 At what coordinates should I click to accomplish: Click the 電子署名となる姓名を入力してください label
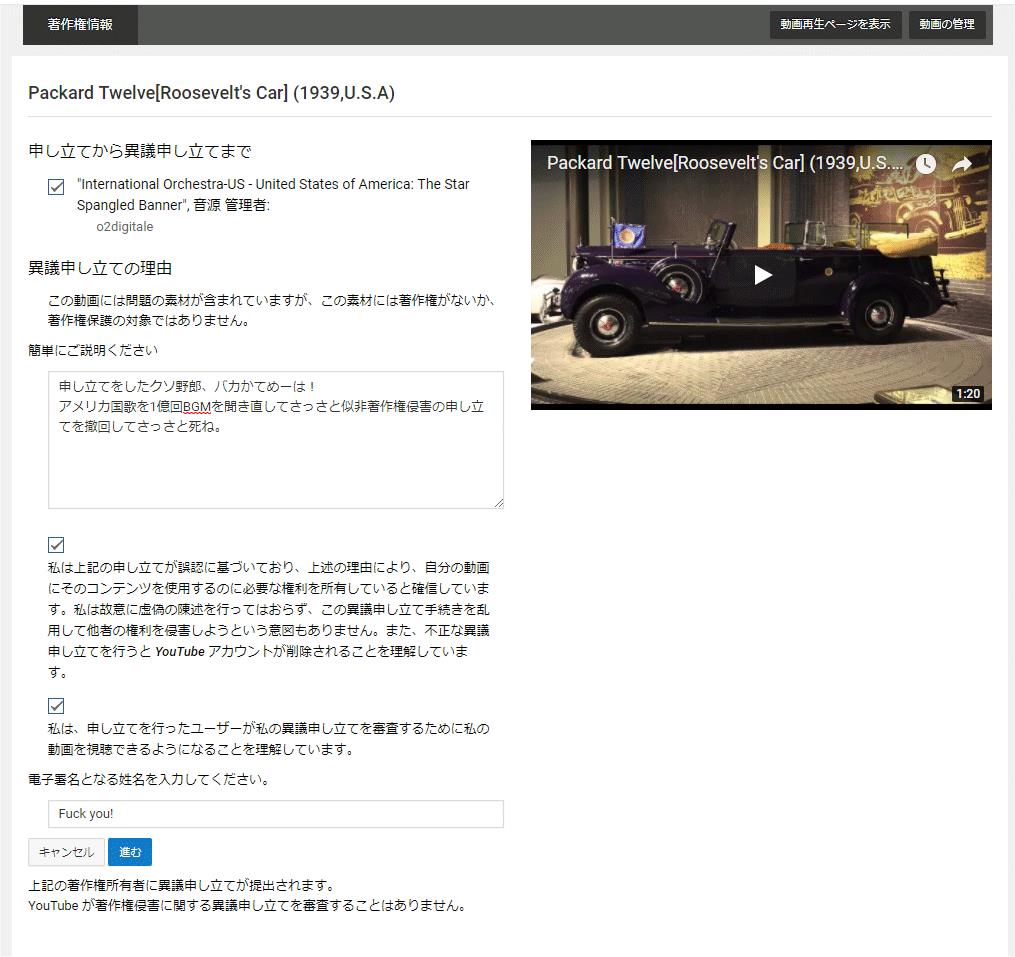click(148, 780)
